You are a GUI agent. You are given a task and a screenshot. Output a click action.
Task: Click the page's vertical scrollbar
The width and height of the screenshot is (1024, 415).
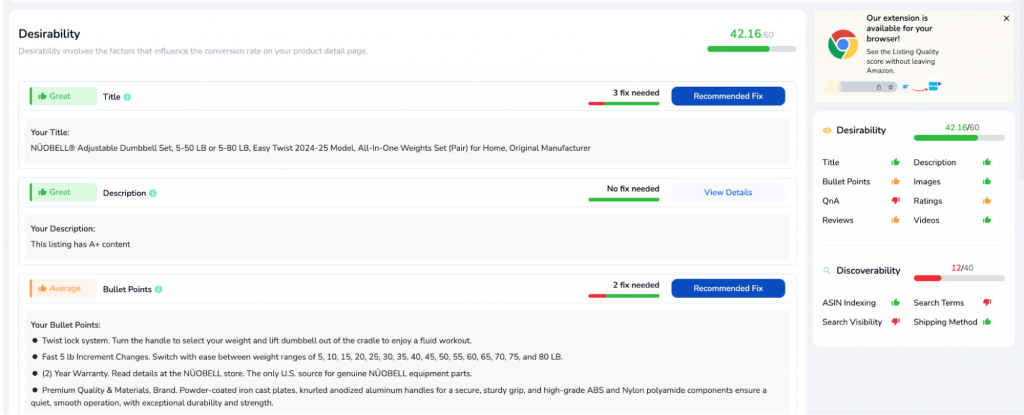pos(1021,91)
